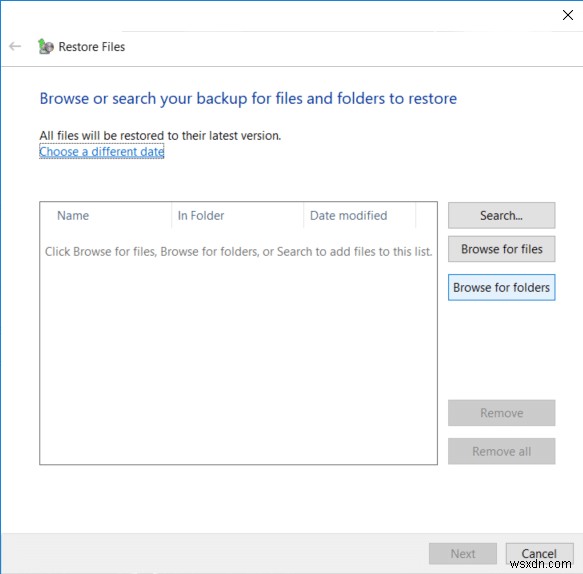Screen dimensions: 583x574
Task: Click the Restore Files wizard icon
Action: pos(46,46)
